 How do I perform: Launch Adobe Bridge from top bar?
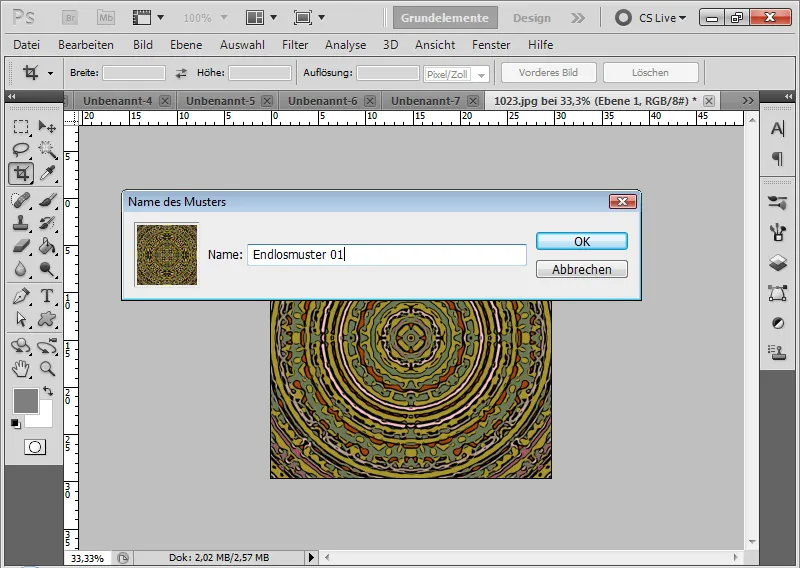coord(70,18)
